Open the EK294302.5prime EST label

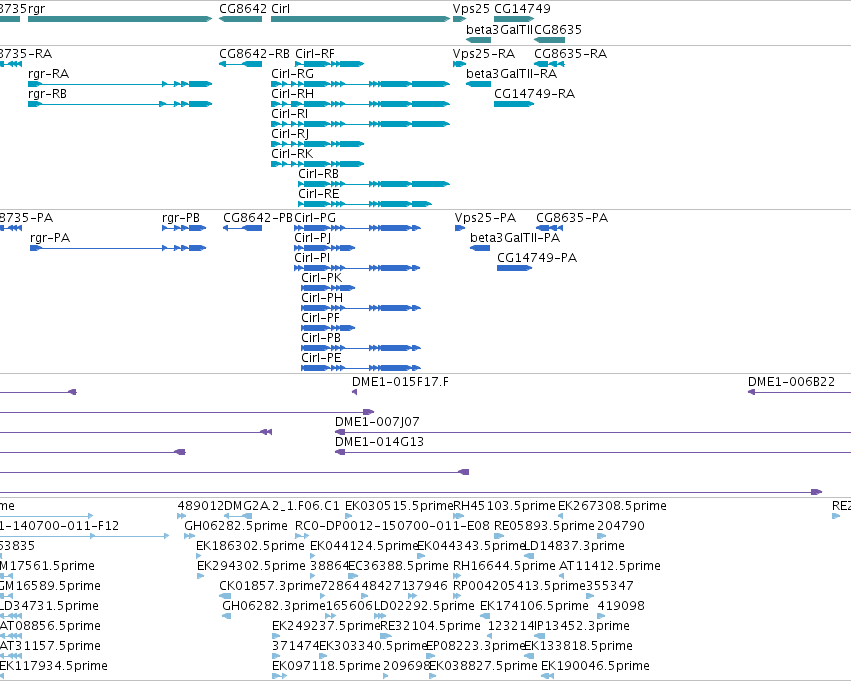click(251, 566)
